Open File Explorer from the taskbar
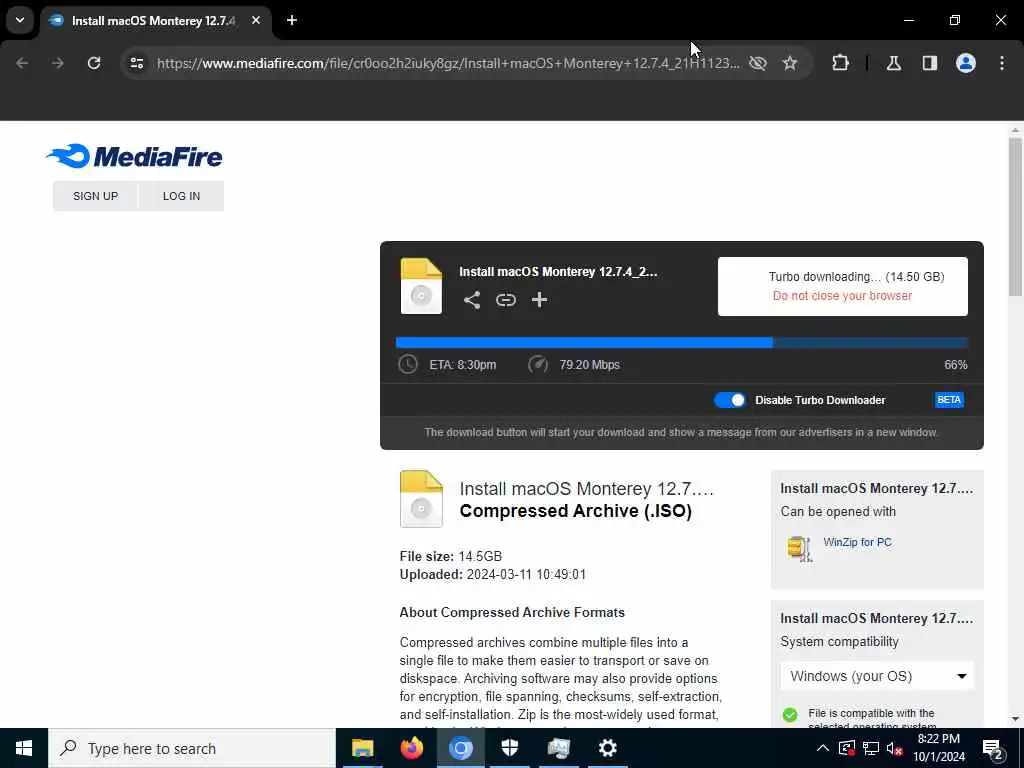Viewport: 1024px width, 768px height. tap(362, 748)
